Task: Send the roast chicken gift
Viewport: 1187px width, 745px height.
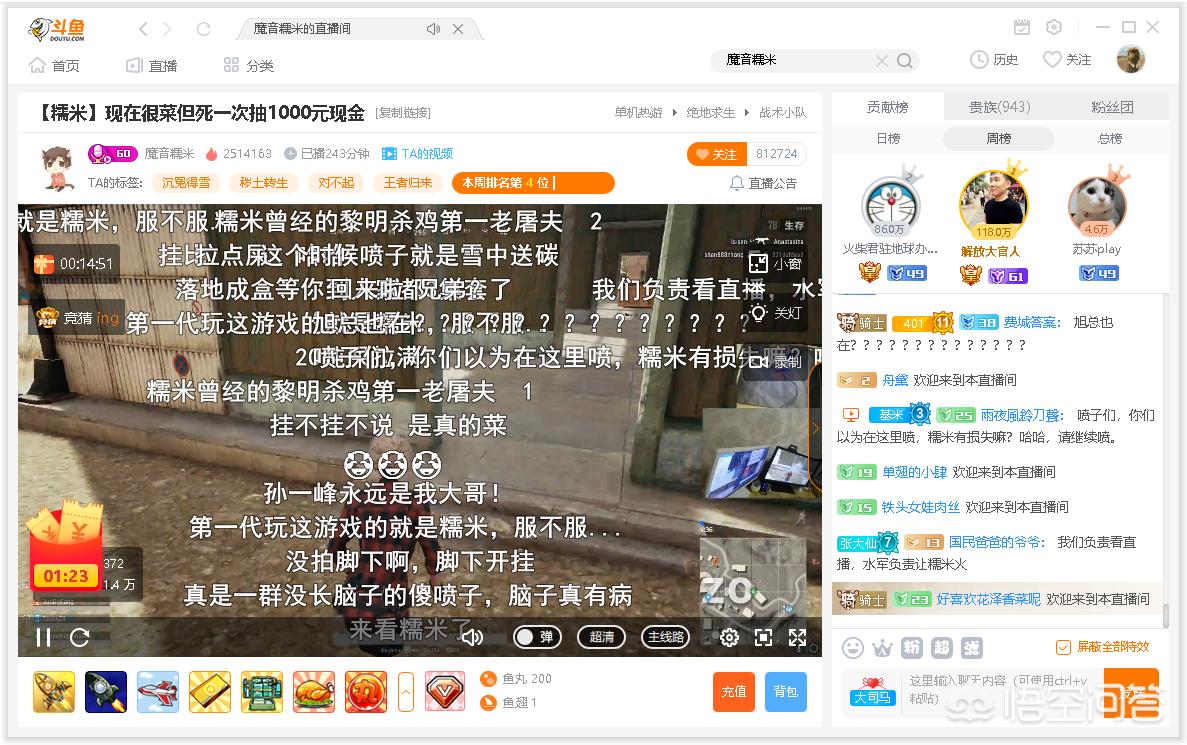Action: click(x=314, y=691)
